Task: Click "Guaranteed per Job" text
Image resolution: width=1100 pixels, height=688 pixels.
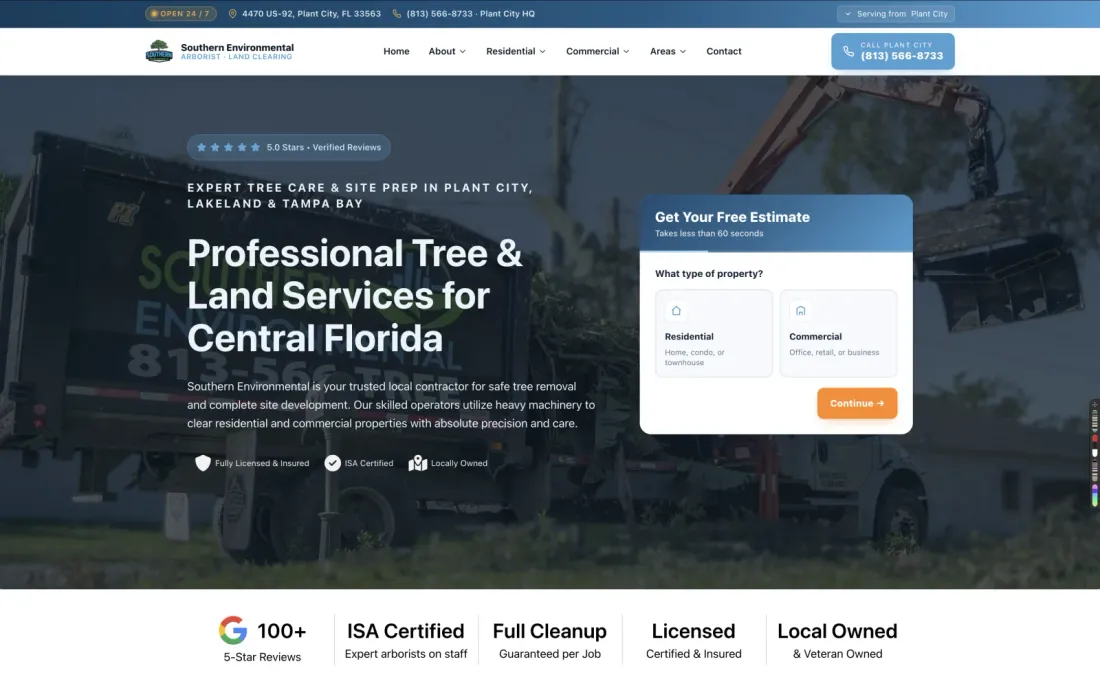Action: pos(550,654)
